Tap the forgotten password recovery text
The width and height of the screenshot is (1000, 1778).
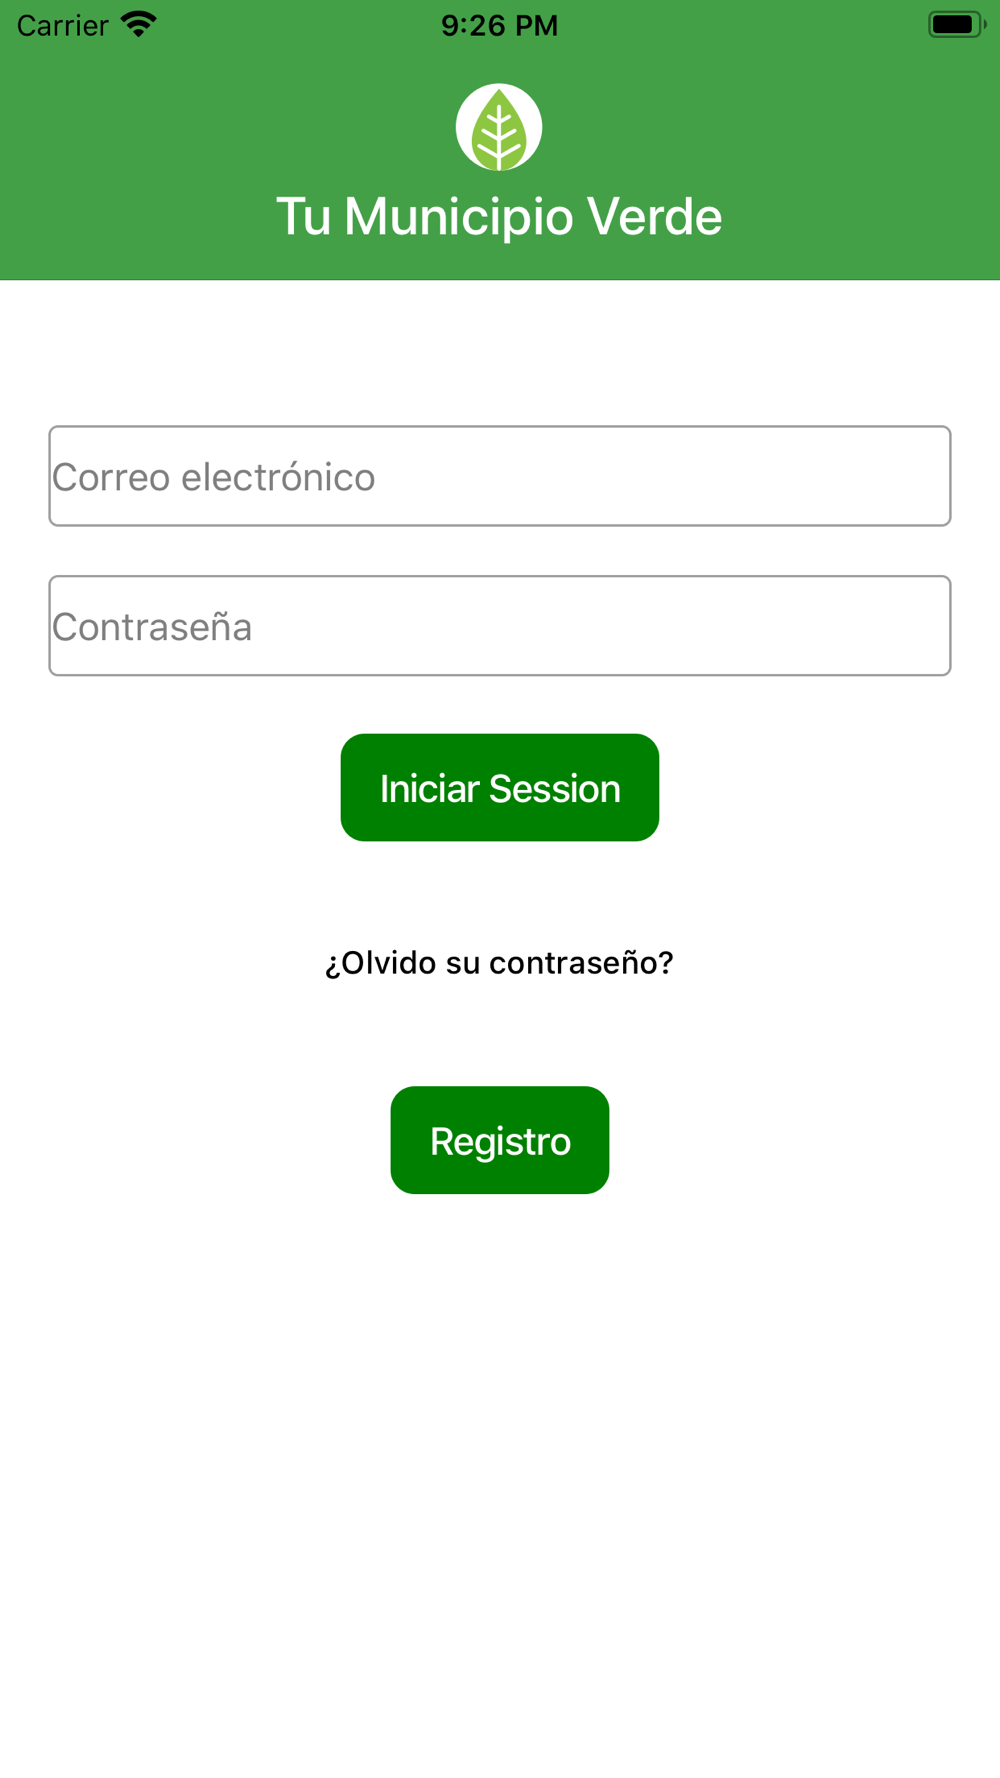click(x=499, y=963)
